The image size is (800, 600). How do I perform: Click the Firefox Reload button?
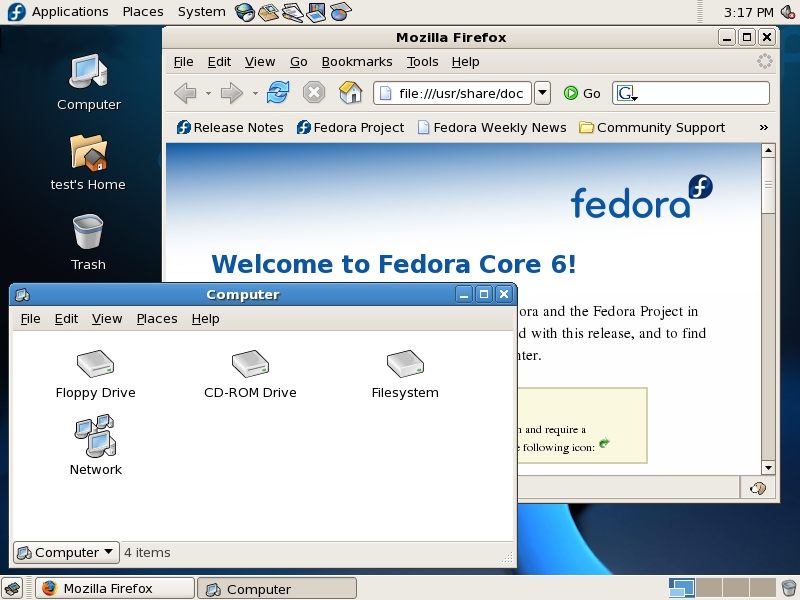pos(278,93)
